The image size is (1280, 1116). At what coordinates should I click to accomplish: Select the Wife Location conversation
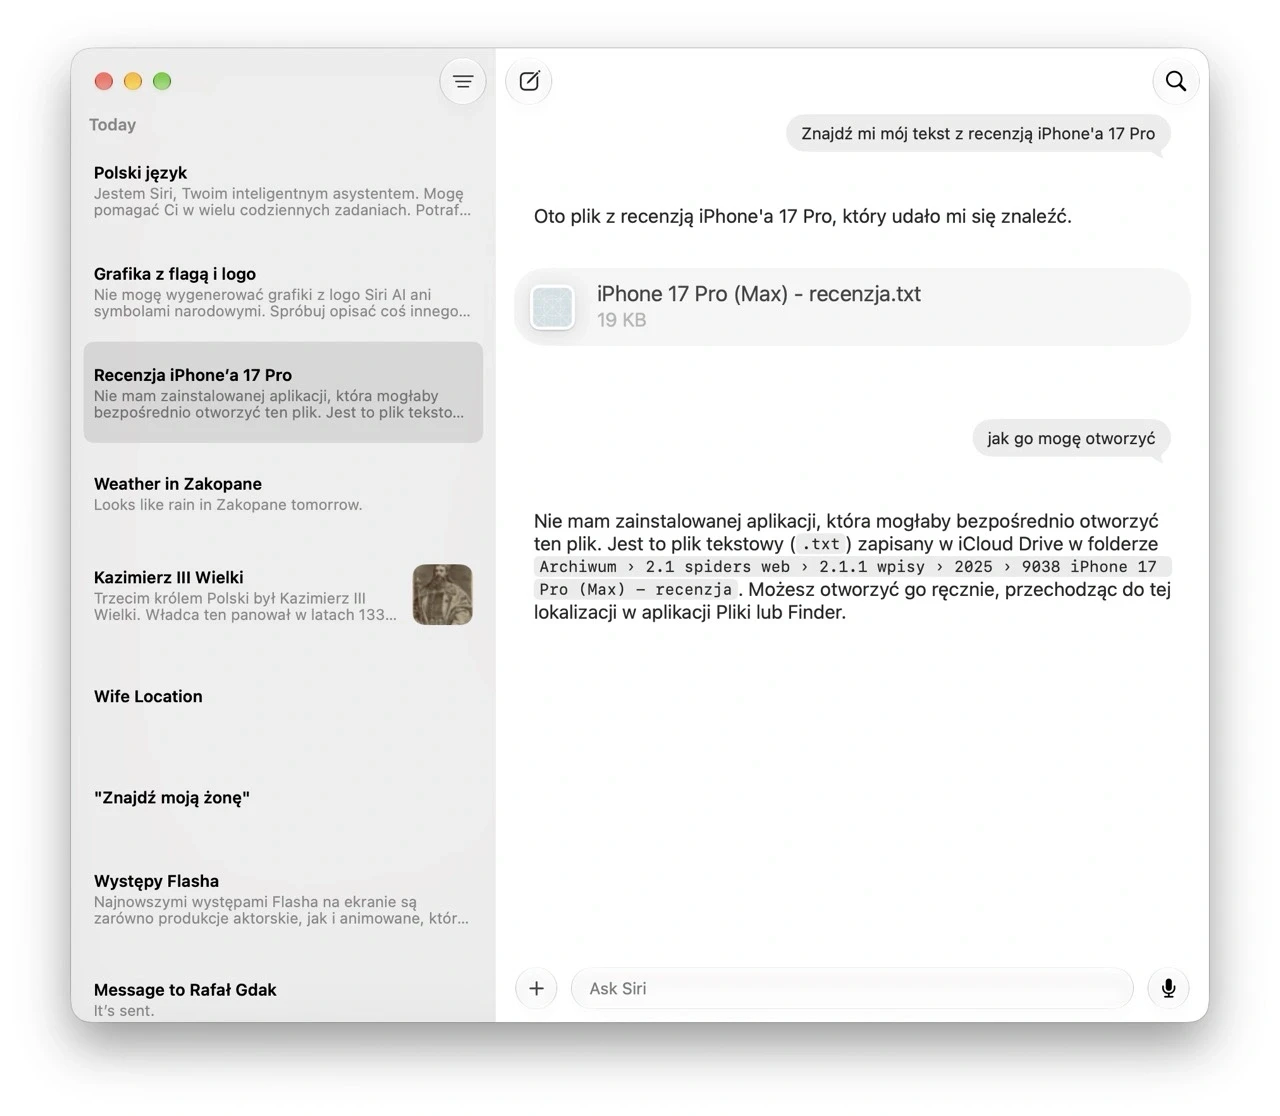point(283,697)
